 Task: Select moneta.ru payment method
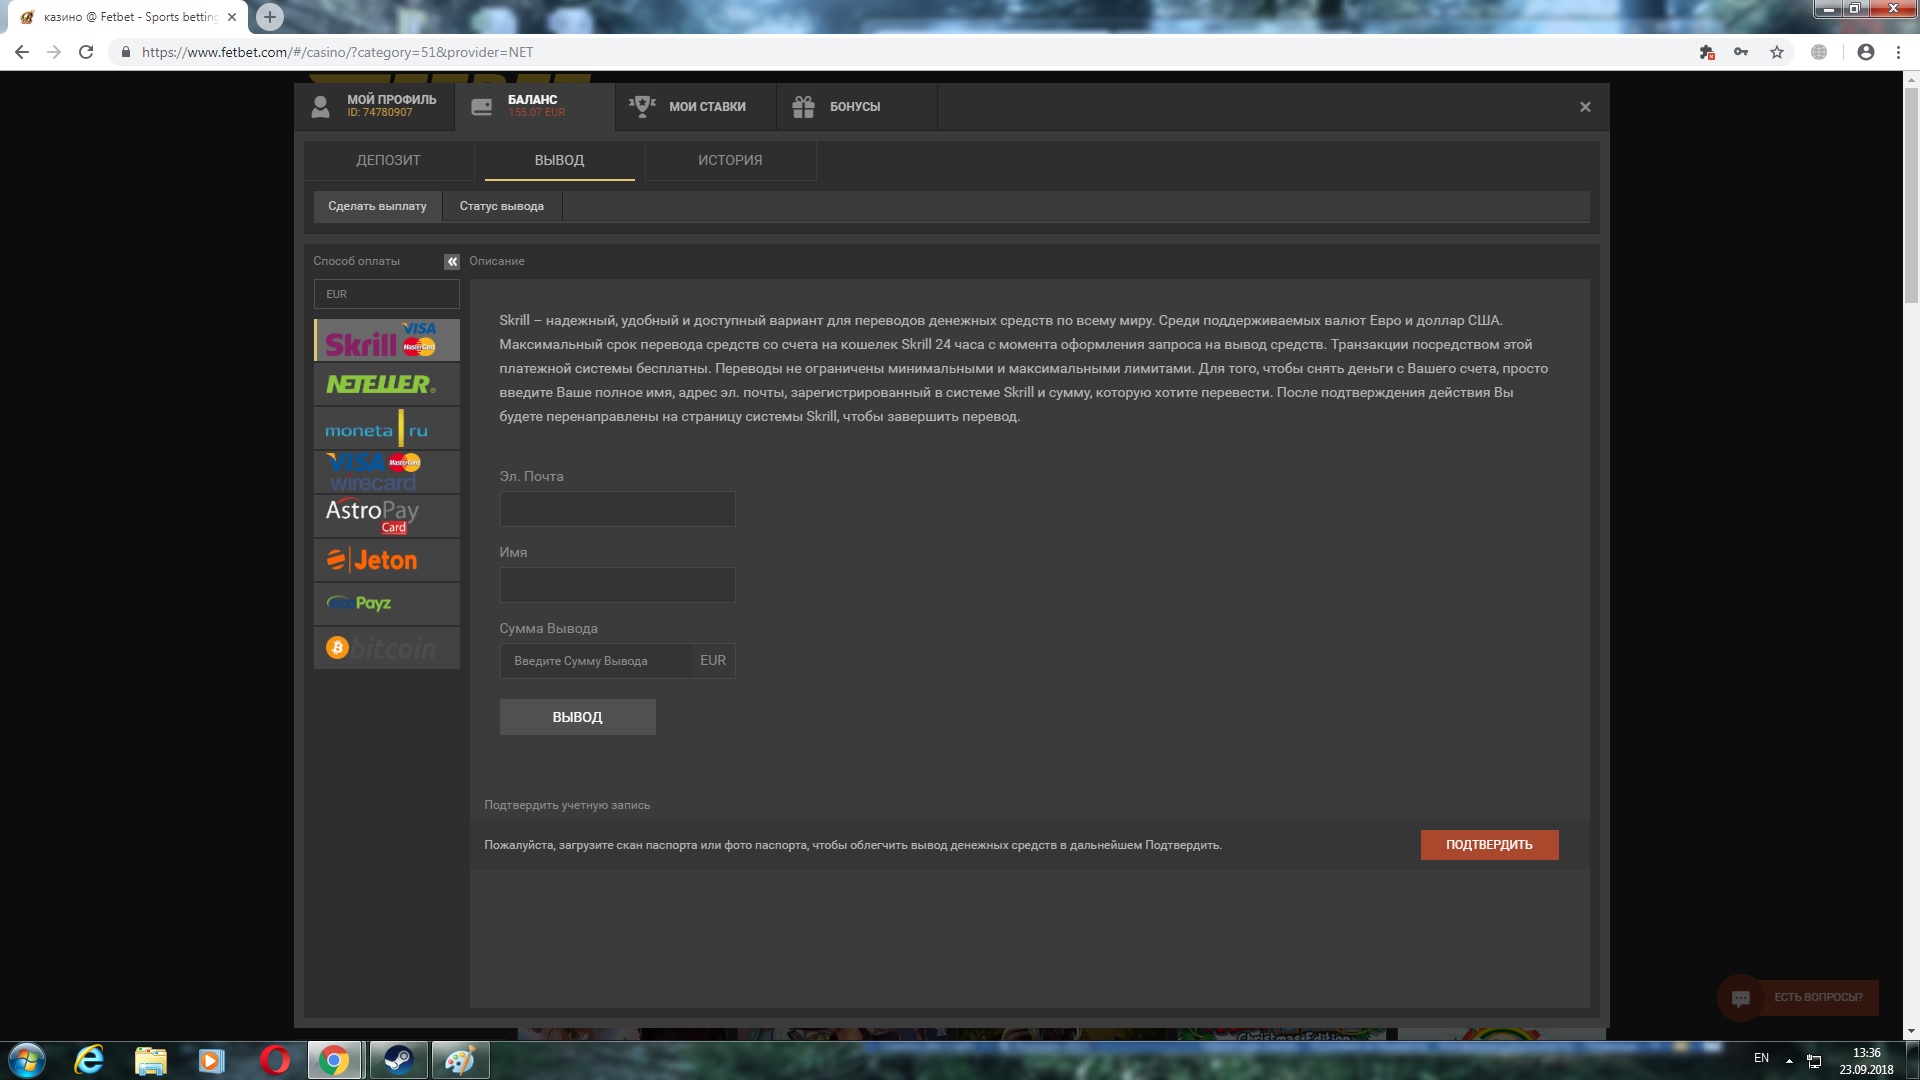coord(386,429)
